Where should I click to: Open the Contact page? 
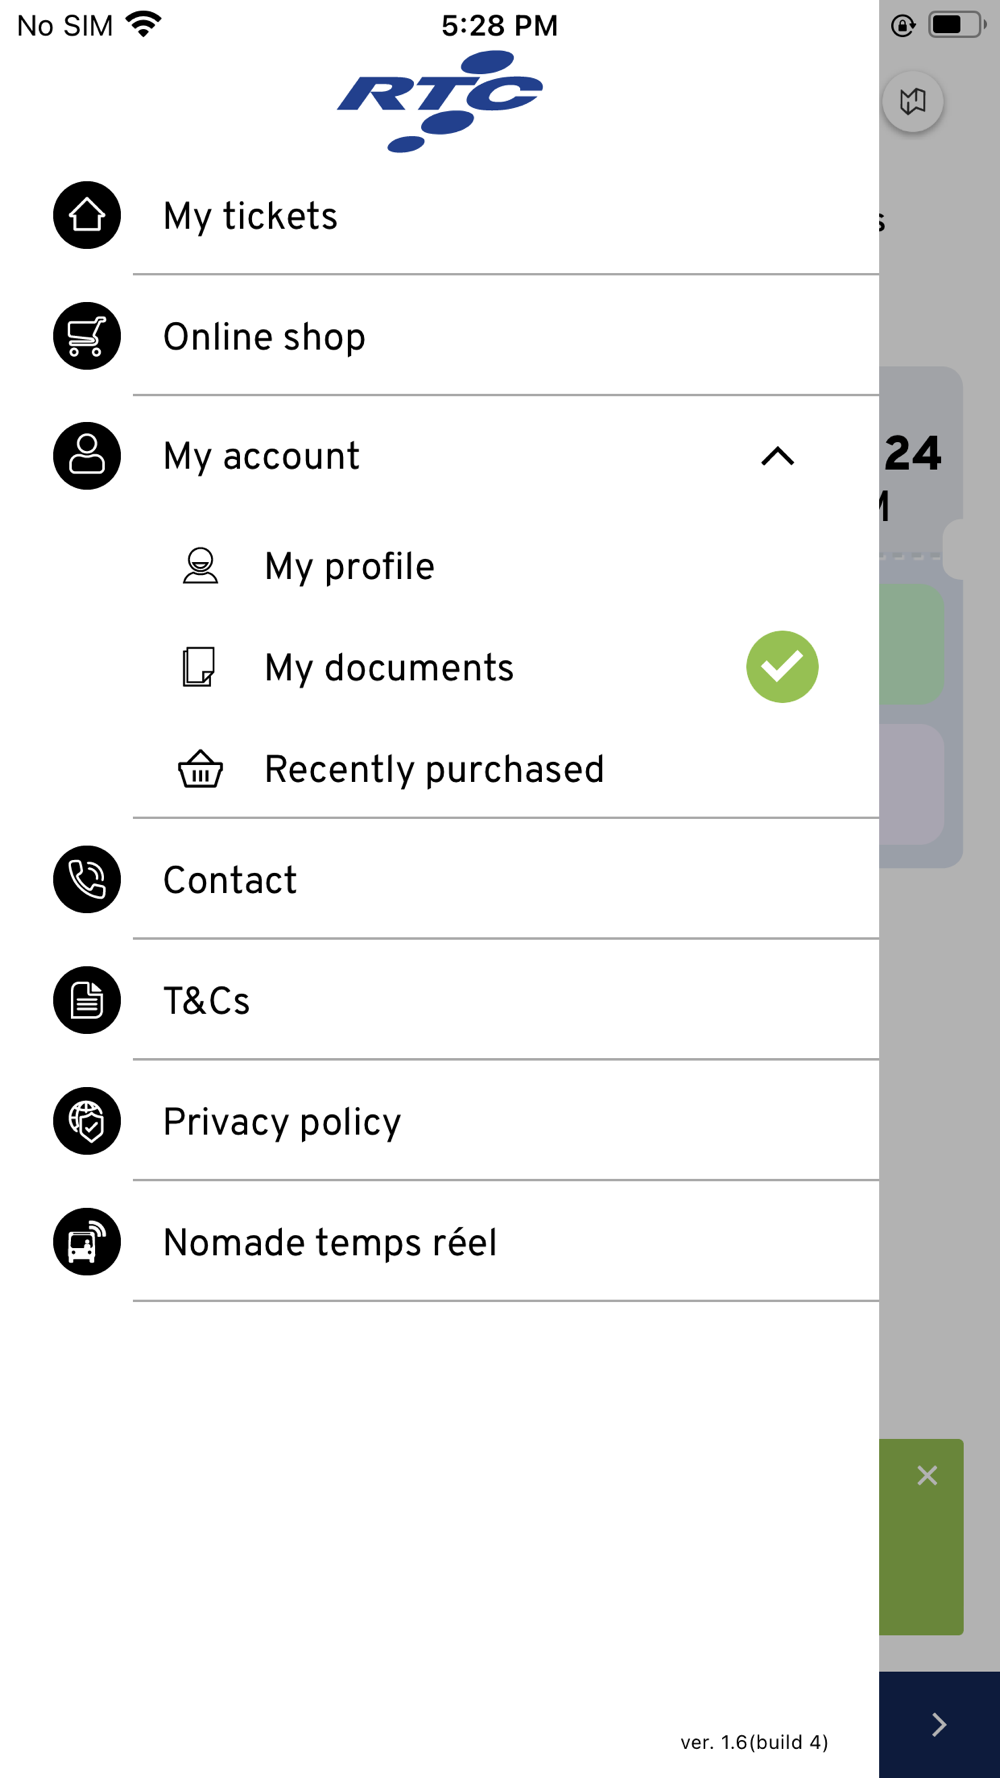click(x=230, y=880)
